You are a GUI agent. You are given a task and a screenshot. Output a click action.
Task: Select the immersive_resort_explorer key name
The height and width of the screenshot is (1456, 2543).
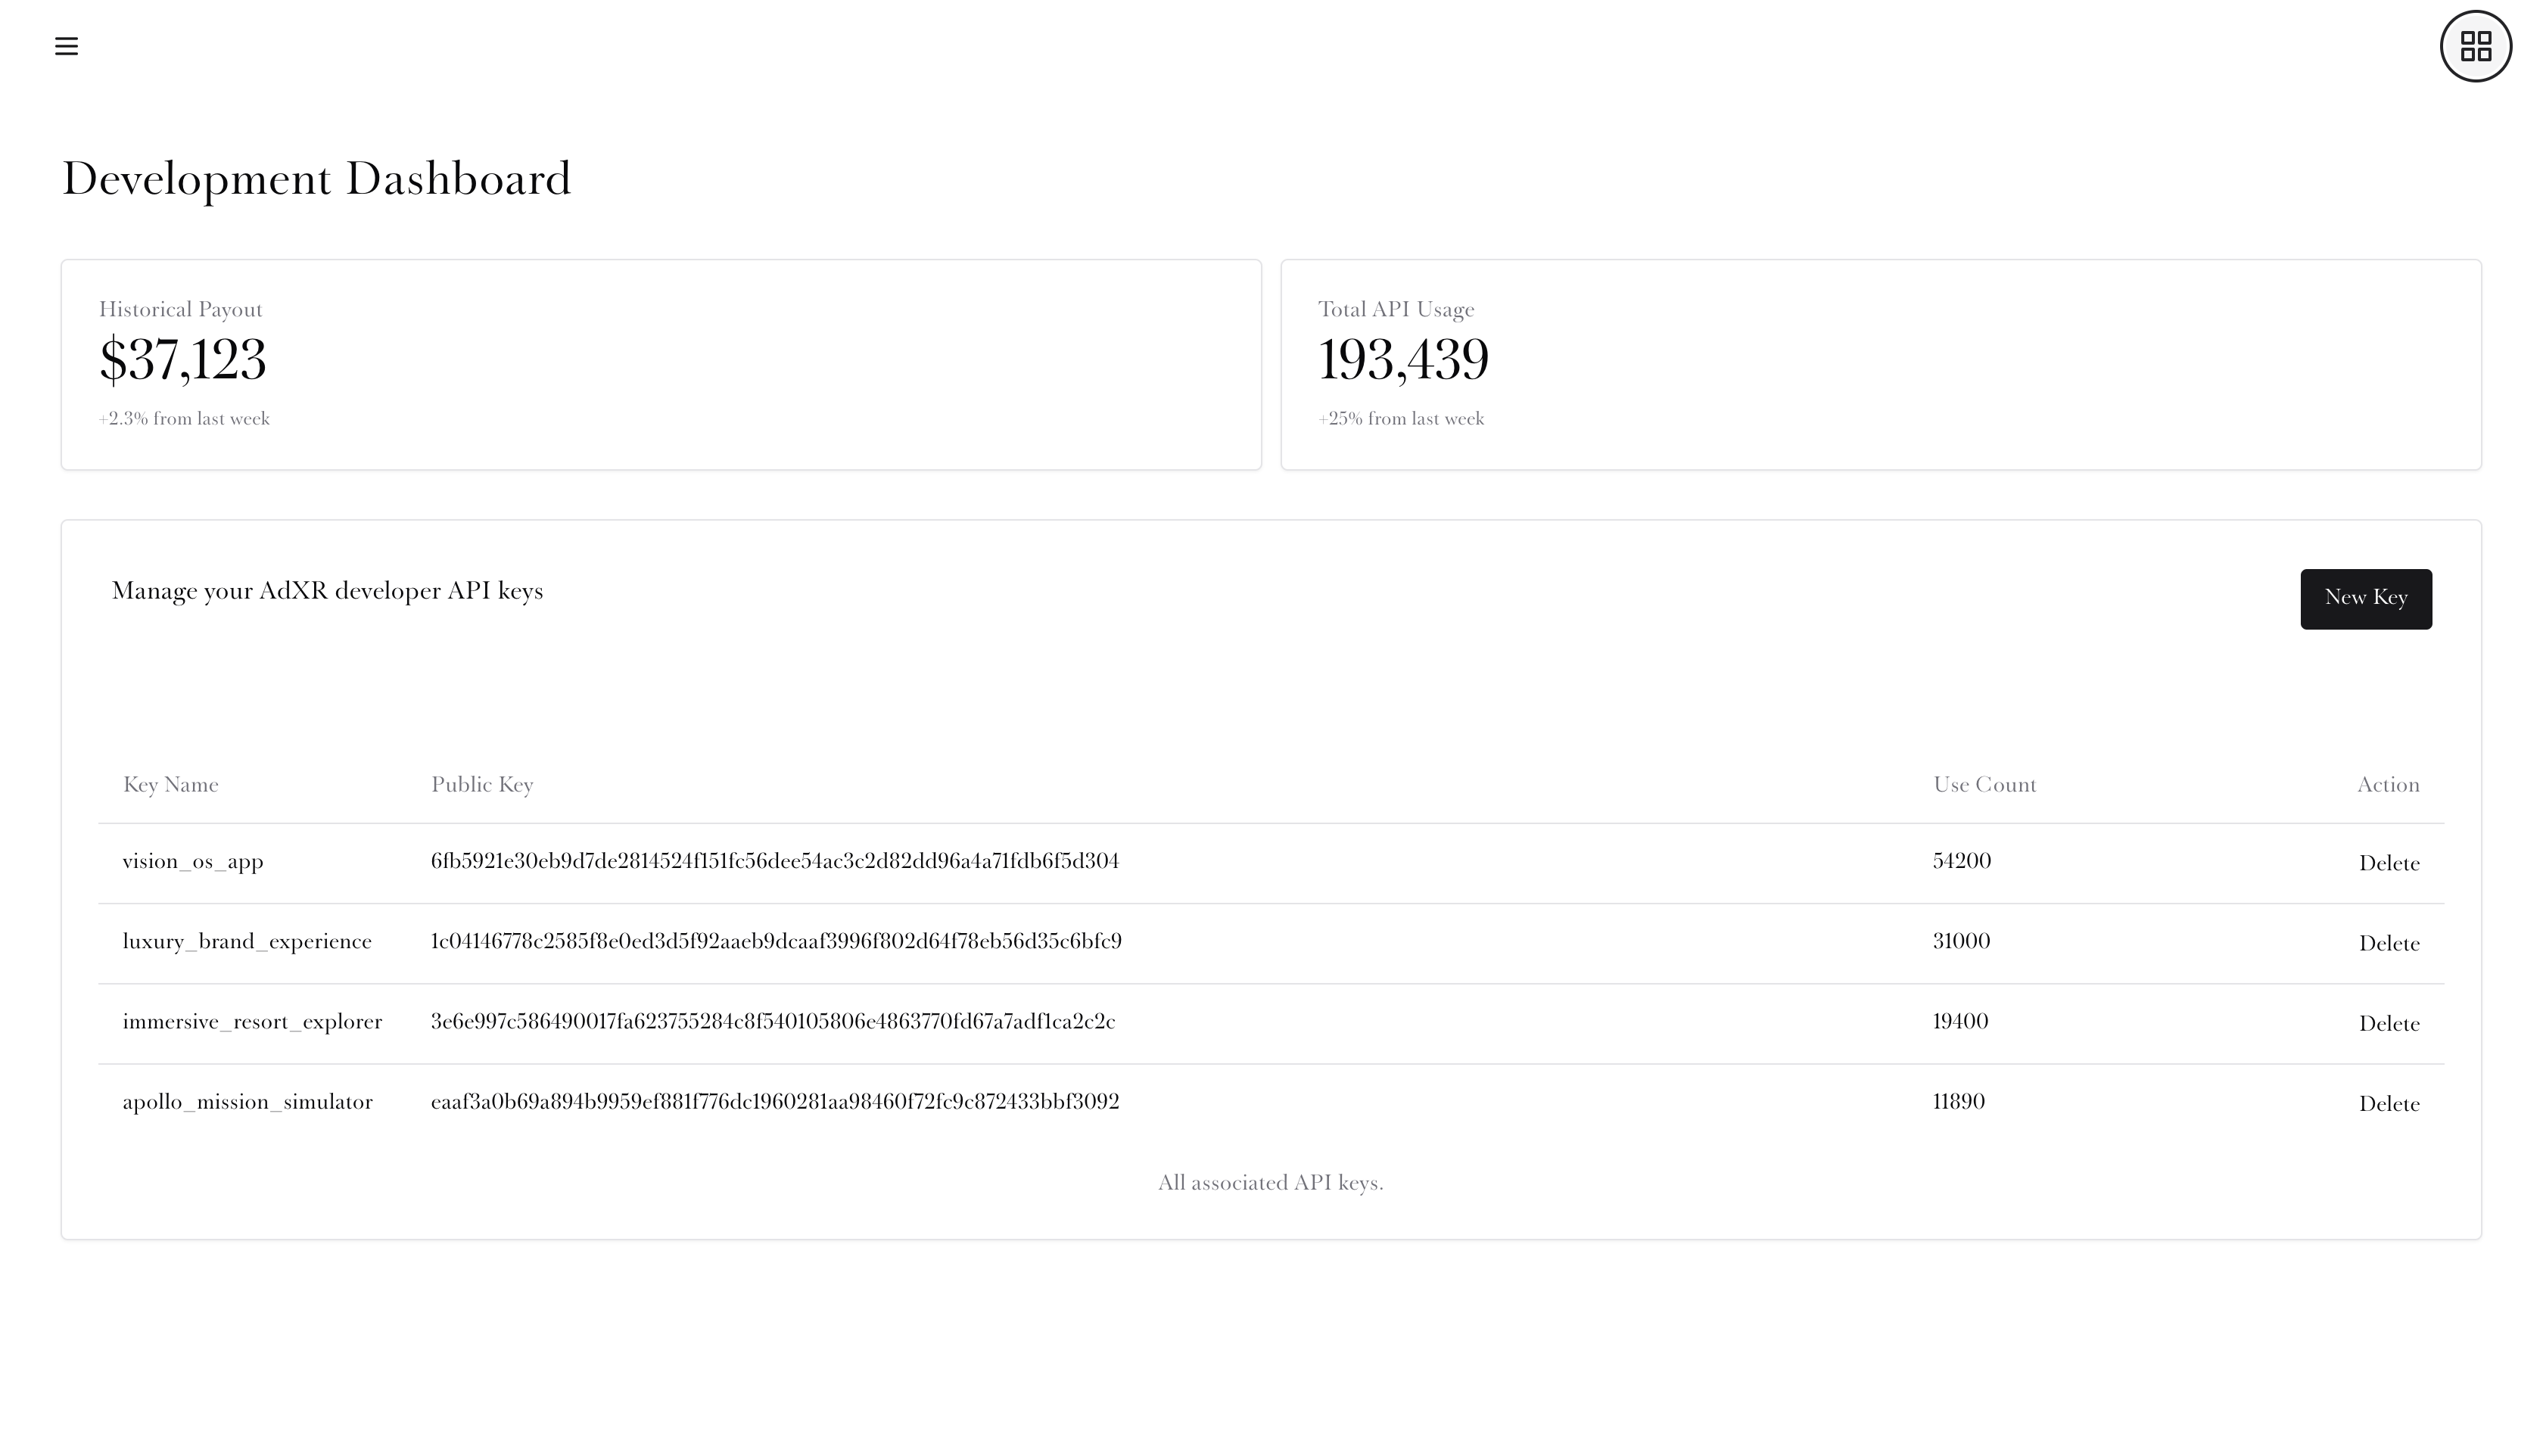(x=252, y=1021)
